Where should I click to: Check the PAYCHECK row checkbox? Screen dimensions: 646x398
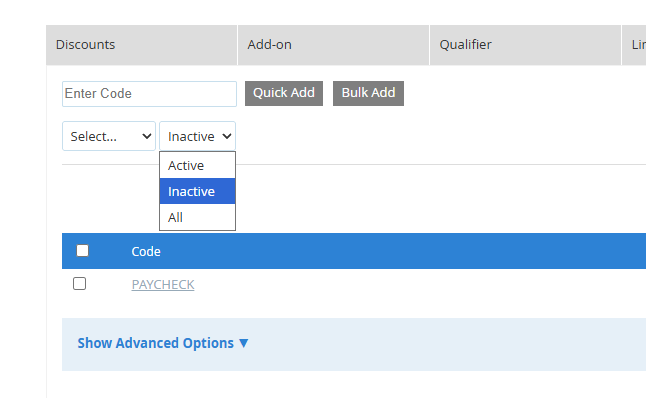[x=80, y=283]
